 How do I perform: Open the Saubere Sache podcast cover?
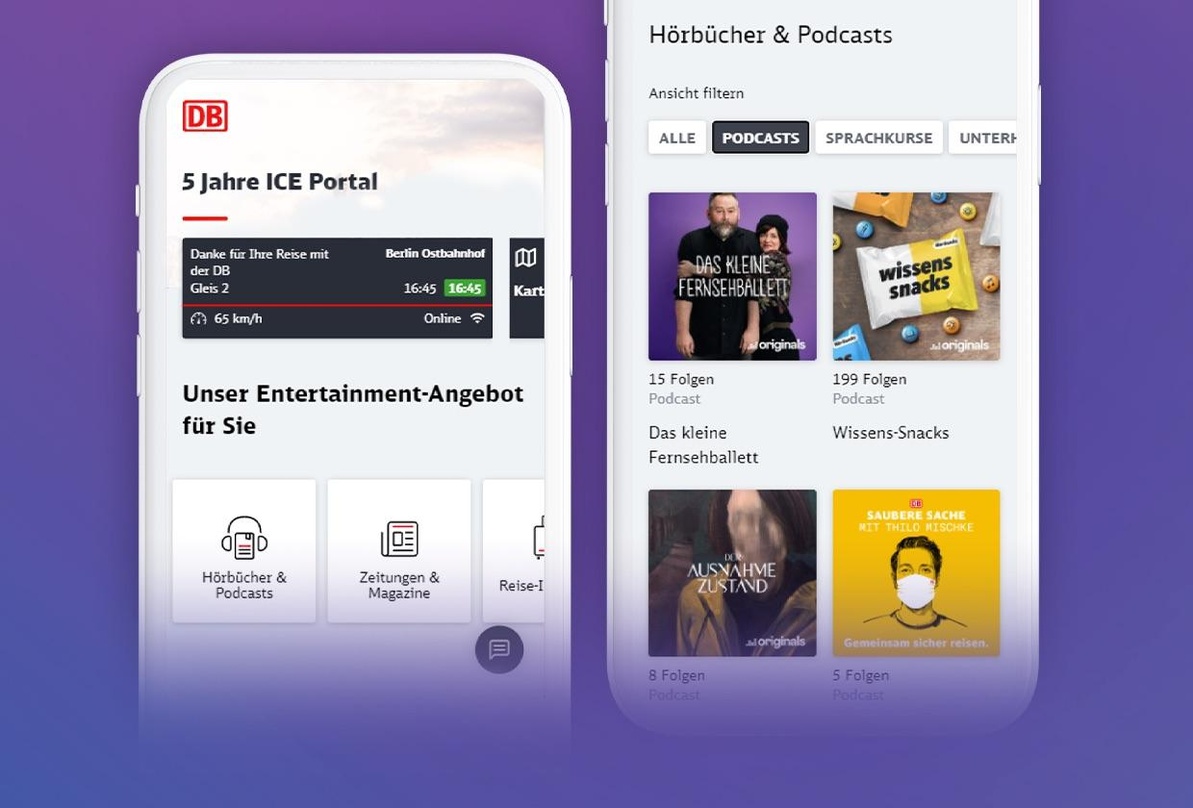(x=916, y=573)
